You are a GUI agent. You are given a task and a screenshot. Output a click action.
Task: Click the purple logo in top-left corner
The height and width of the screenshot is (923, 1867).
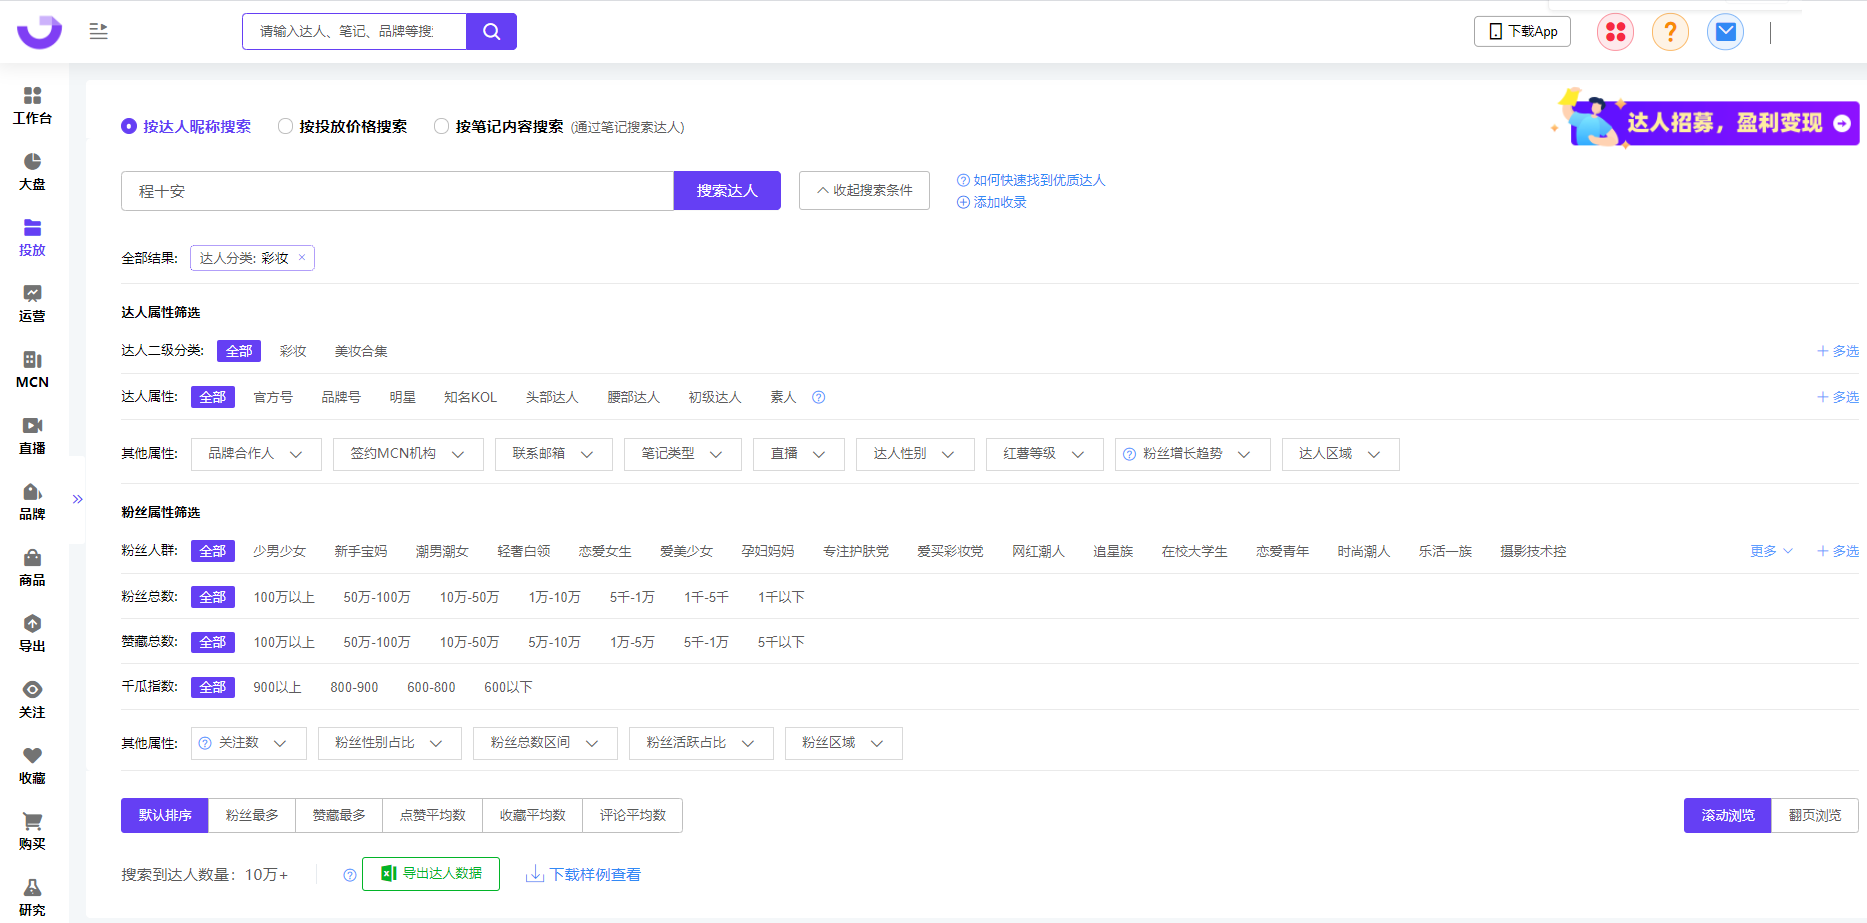click(39, 31)
